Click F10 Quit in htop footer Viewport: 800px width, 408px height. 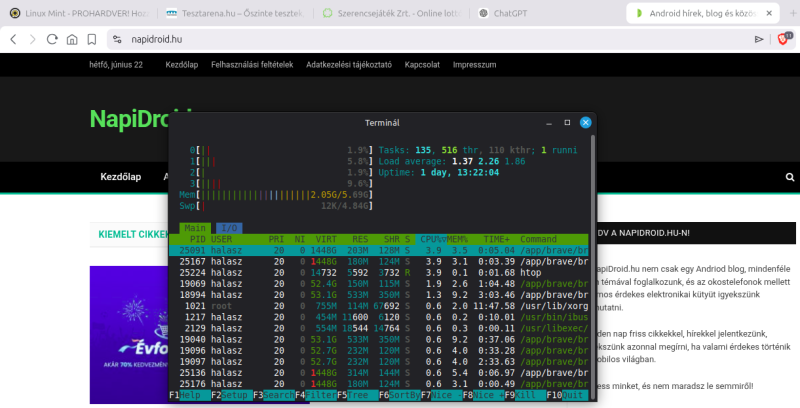567,395
